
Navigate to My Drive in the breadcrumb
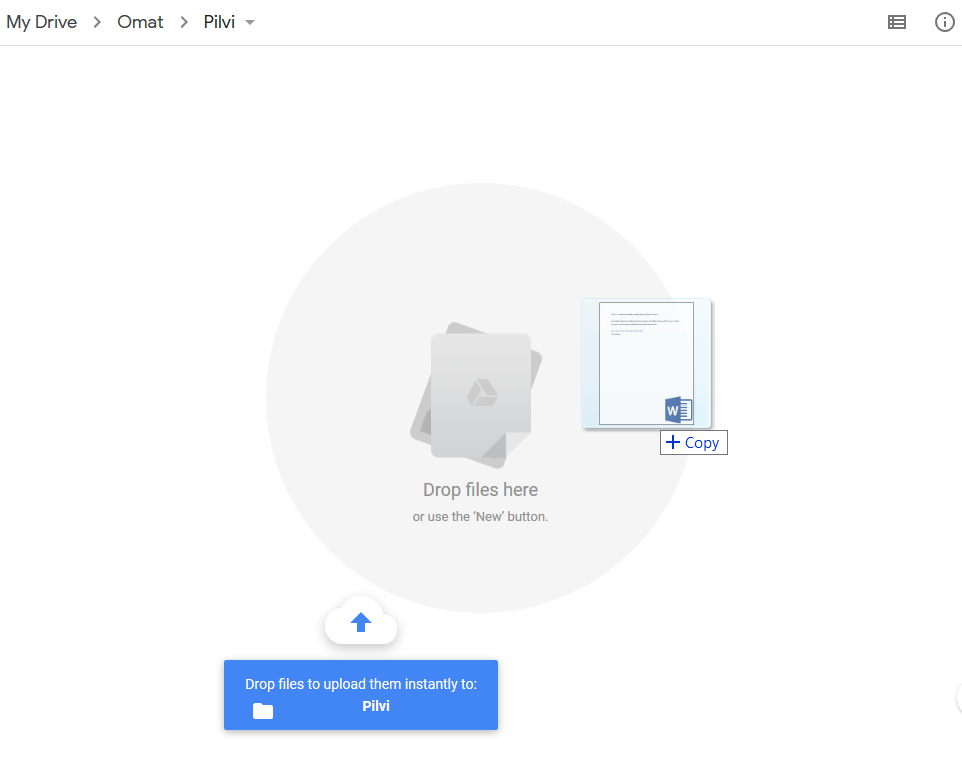click(x=42, y=22)
